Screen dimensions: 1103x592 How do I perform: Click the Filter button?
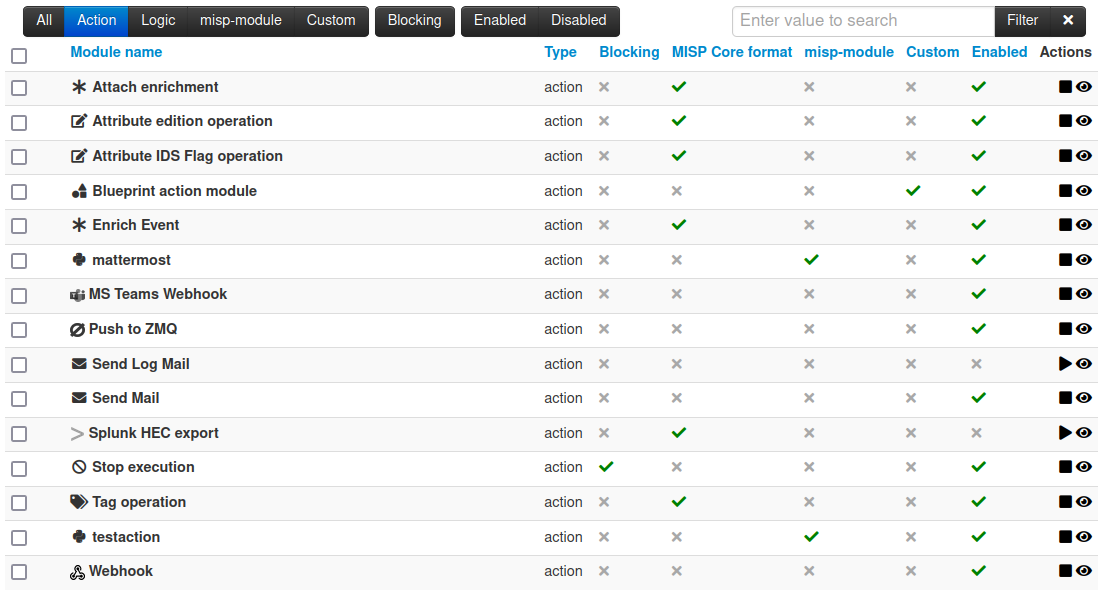[1022, 20]
